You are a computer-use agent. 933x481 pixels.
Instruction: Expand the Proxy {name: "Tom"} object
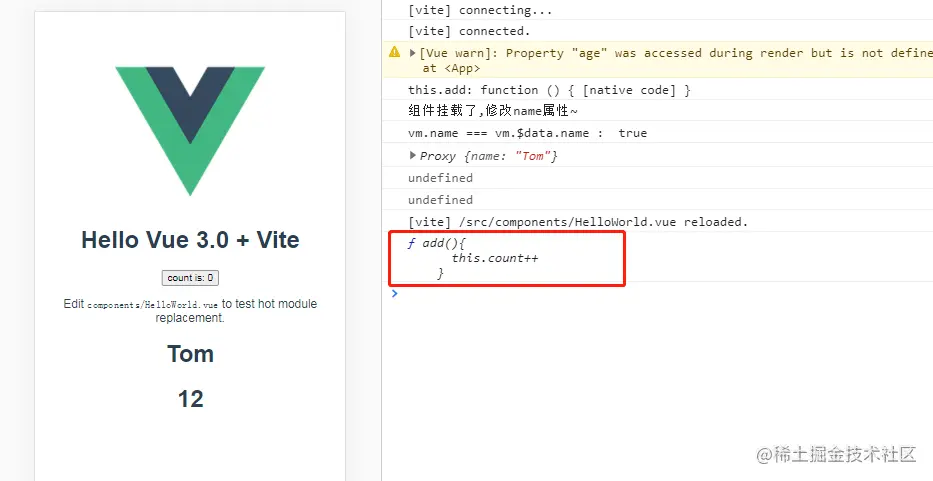pyautogui.click(x=412, y=155)
